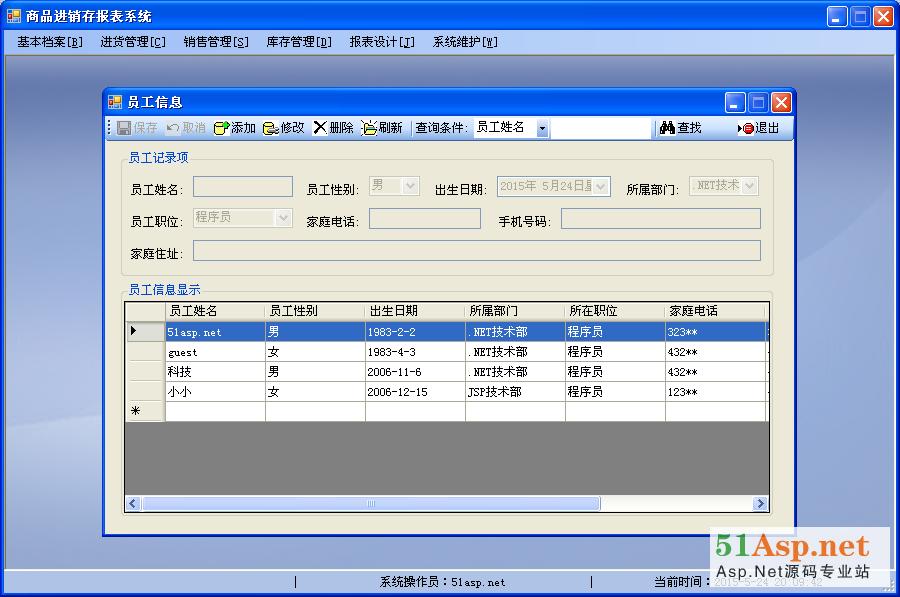Open the department (所属部门) dropdown
The image size is (900, 597).
click(x=749, y=186)
